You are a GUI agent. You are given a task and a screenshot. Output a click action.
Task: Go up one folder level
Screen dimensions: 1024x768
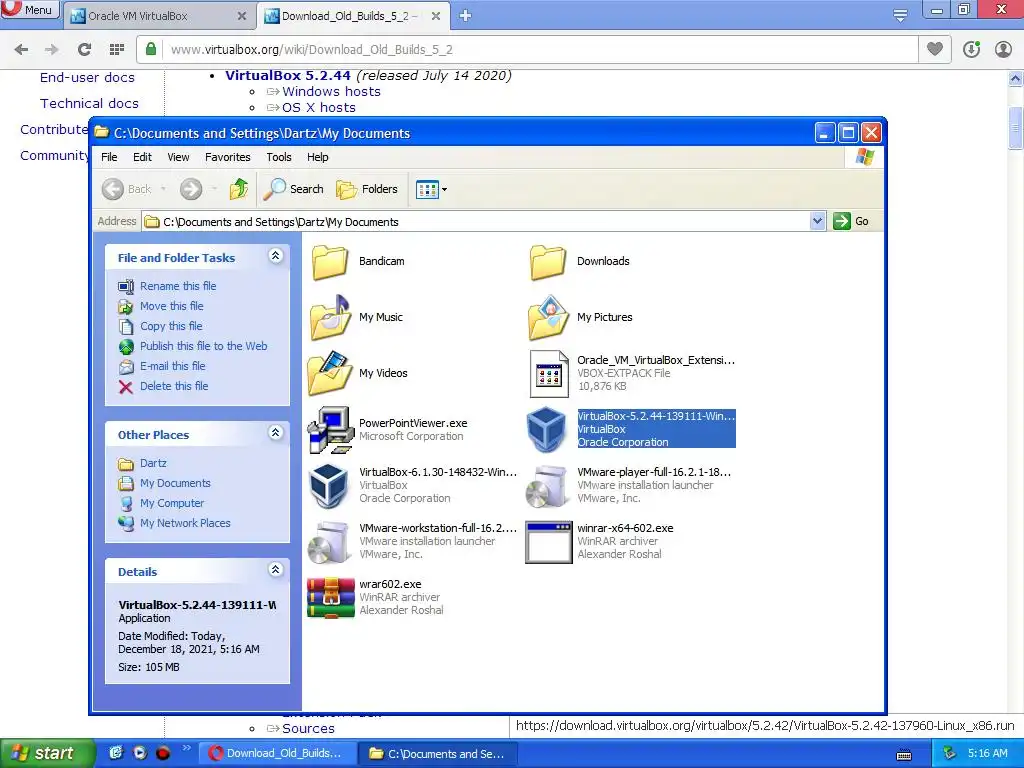tap(238, 189)
